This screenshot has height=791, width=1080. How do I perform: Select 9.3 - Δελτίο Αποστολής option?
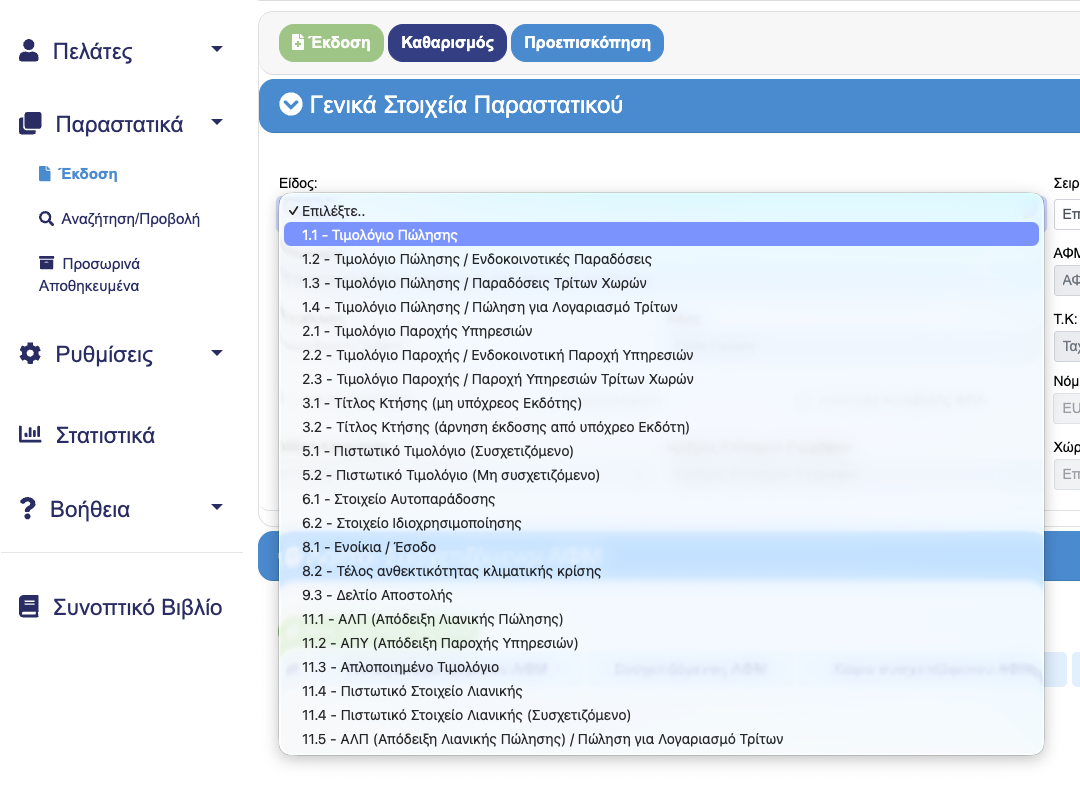(369, 595)
